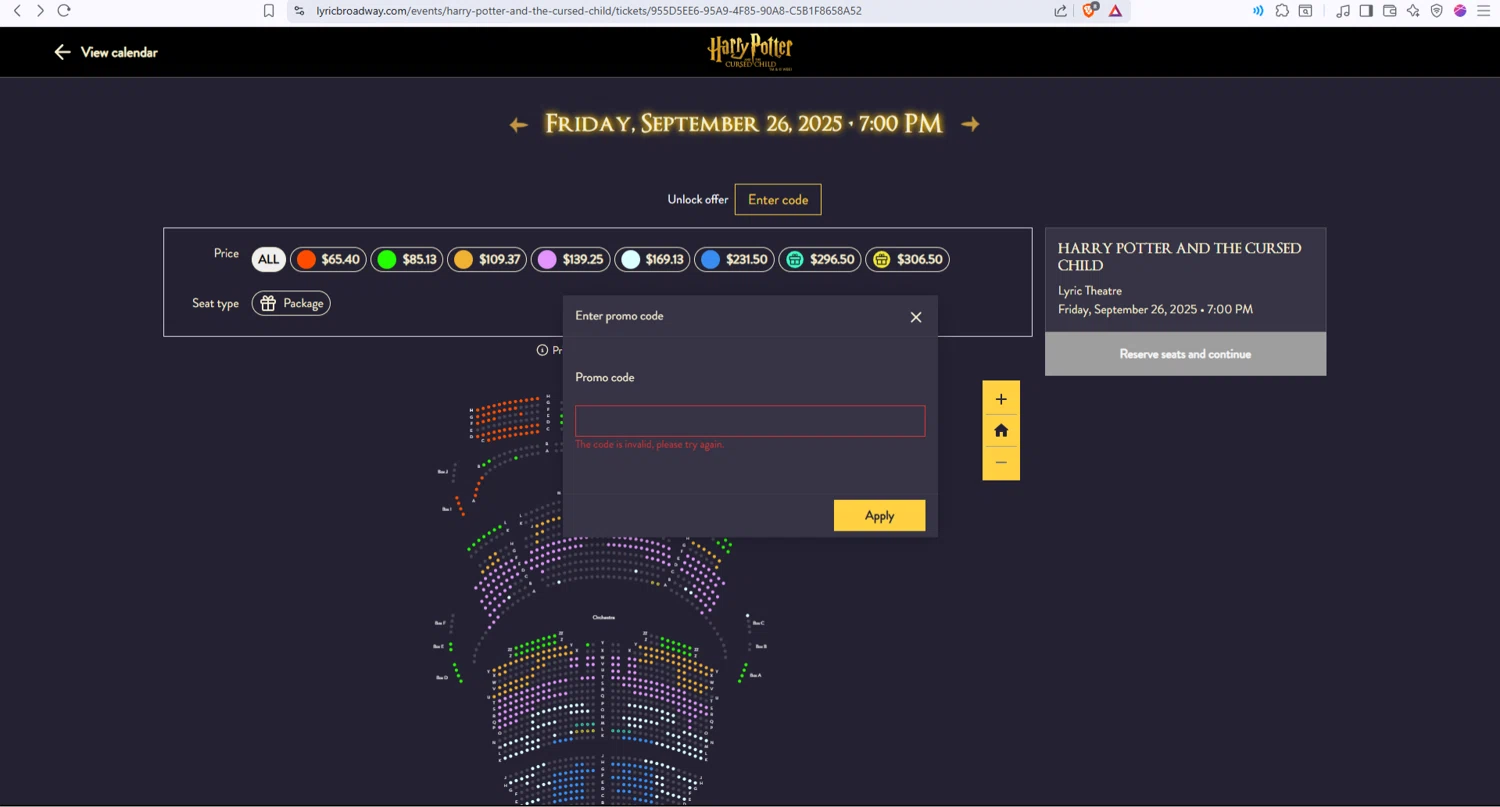Toggle the Package seat type filter
The width and height of the screenshot is (1500, 807).
pyautogui.click(x=291, y=303)
